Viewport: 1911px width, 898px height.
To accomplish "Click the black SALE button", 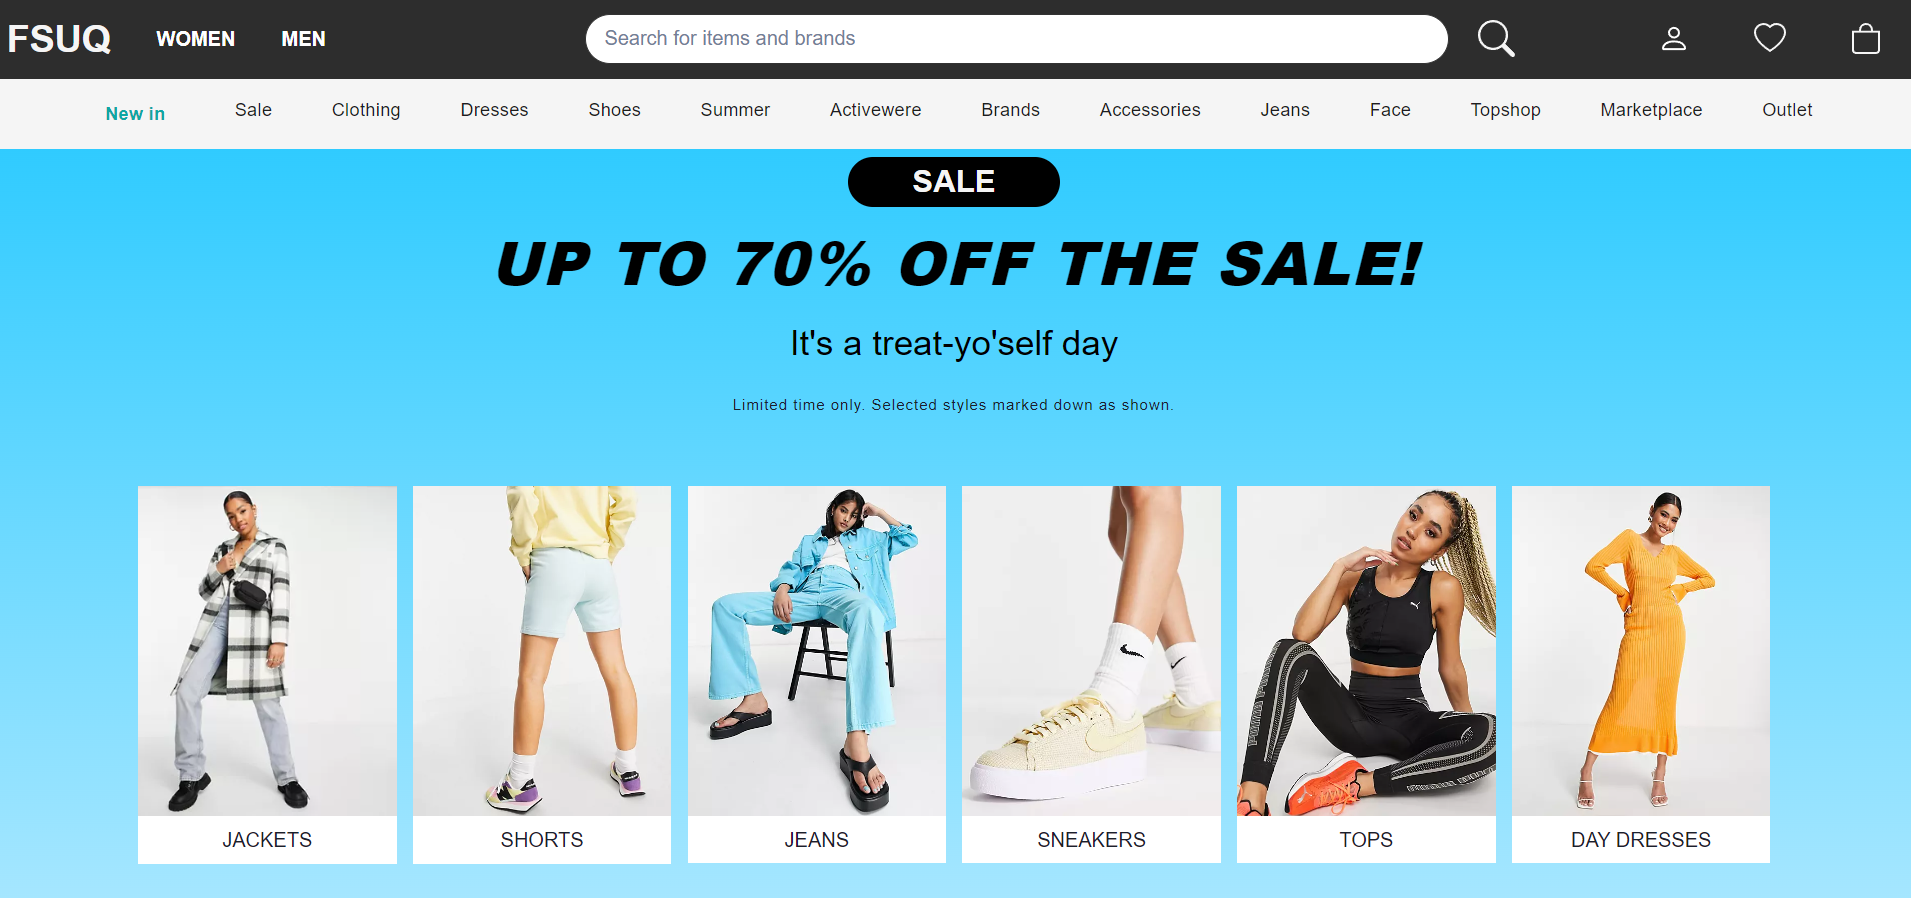I will pyautogui.click(x=954, y=182).
